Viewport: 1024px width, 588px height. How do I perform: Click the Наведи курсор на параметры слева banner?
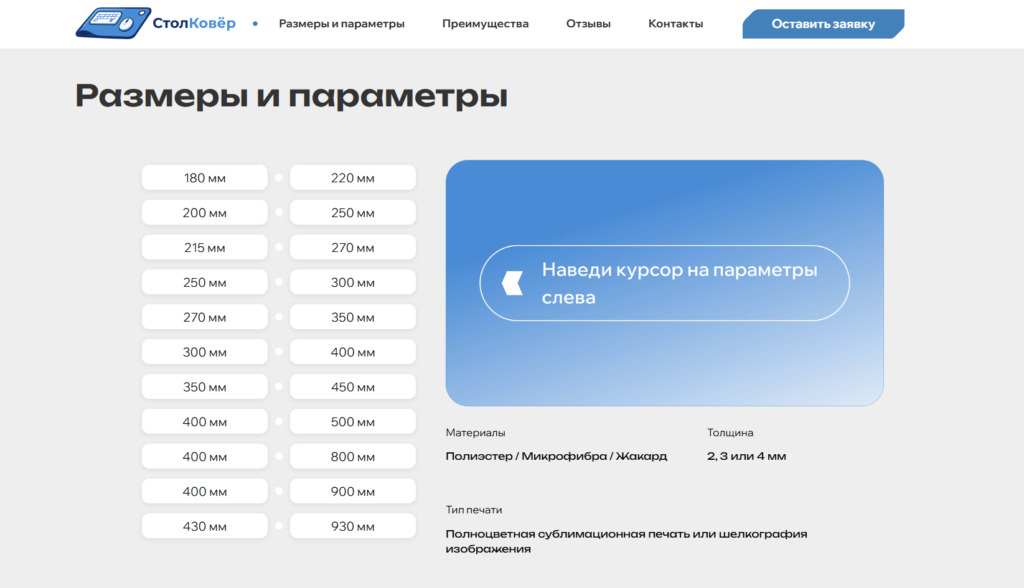(x=665, y=283)
